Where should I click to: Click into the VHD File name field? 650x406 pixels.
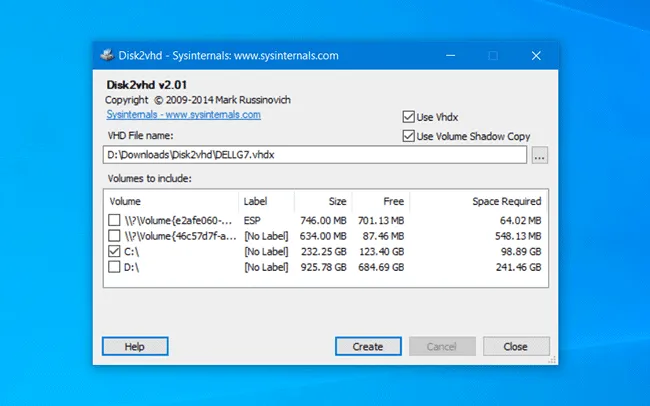pyautogui.click(x=315, y=155)
